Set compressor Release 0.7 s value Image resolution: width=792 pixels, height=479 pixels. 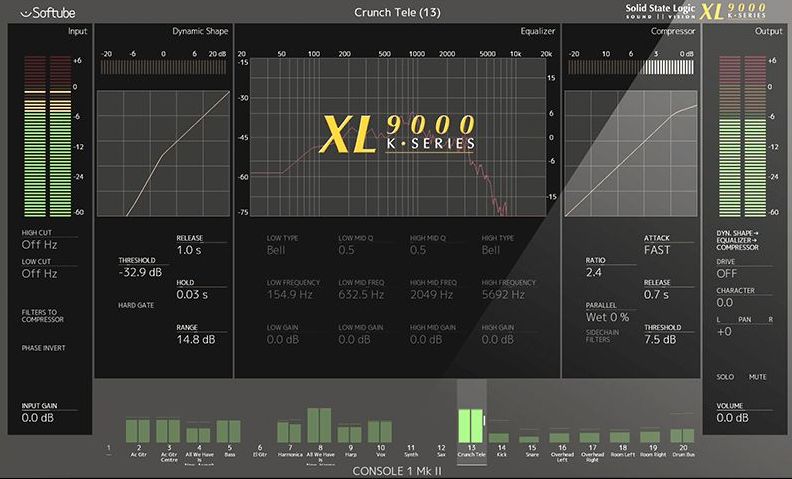656,295
